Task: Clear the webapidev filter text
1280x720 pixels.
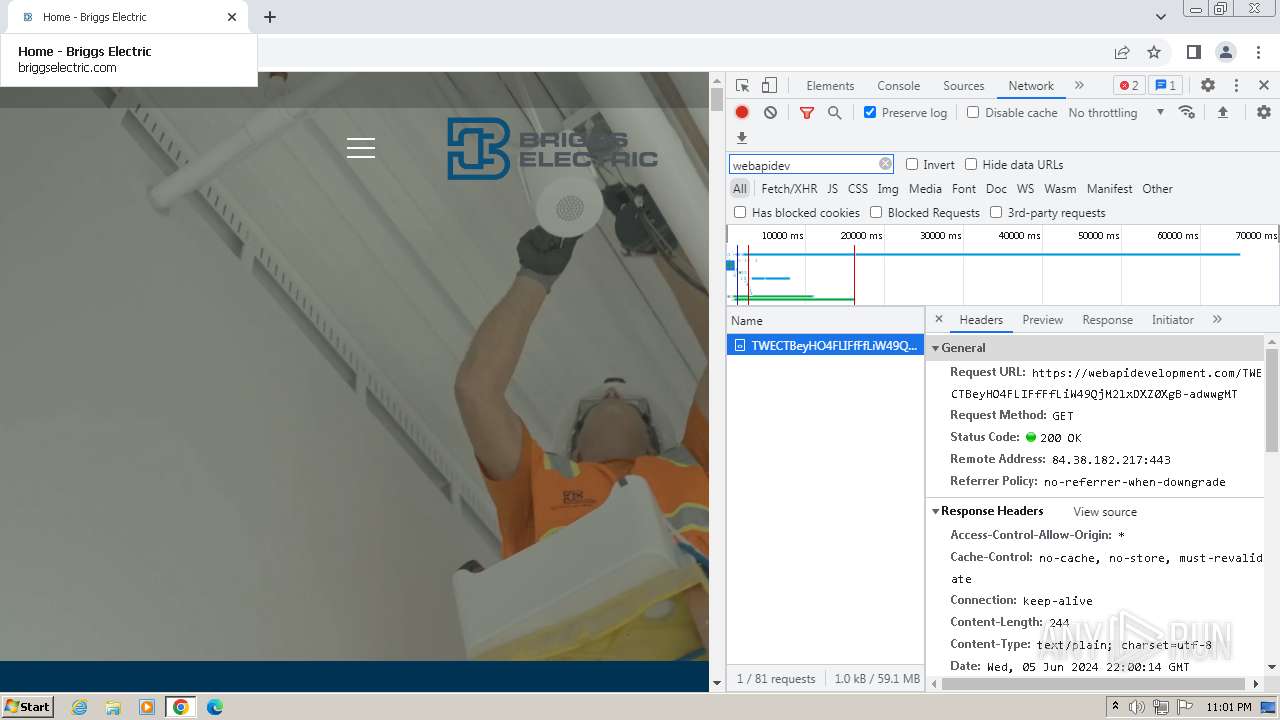Action: (x=885, y=164)
